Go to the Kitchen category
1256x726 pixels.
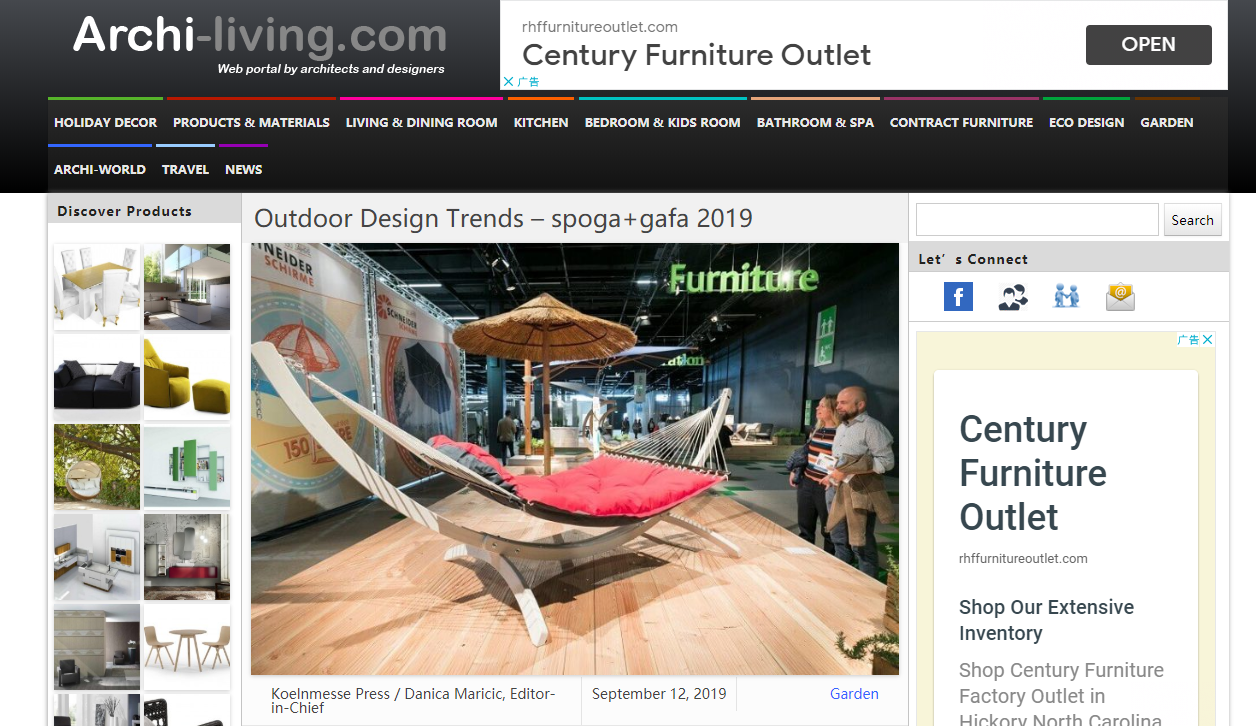click(x=541, y=122)
